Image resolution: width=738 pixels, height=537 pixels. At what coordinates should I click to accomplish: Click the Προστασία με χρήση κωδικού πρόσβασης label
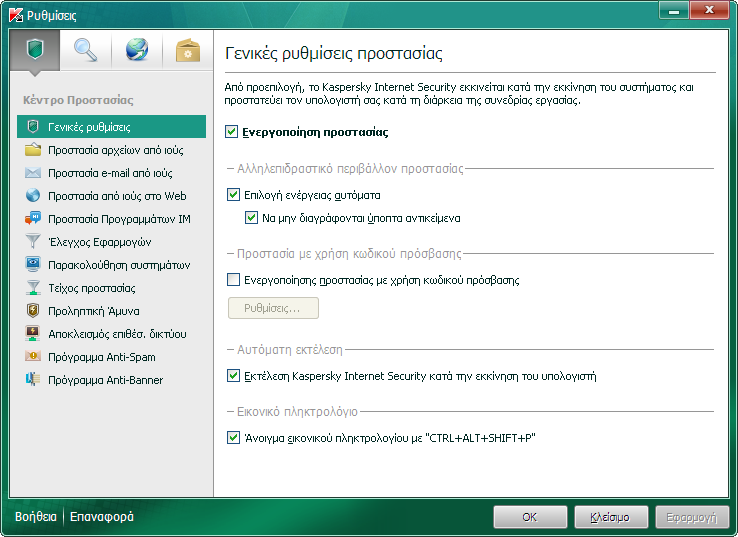[349, 254]
